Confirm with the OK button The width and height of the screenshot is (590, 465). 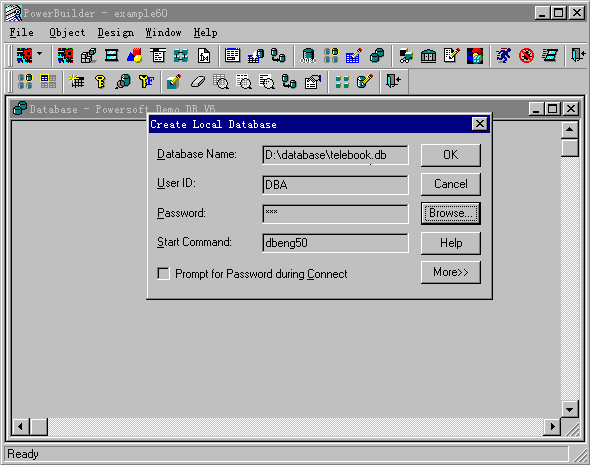click(x=450, y=155)
